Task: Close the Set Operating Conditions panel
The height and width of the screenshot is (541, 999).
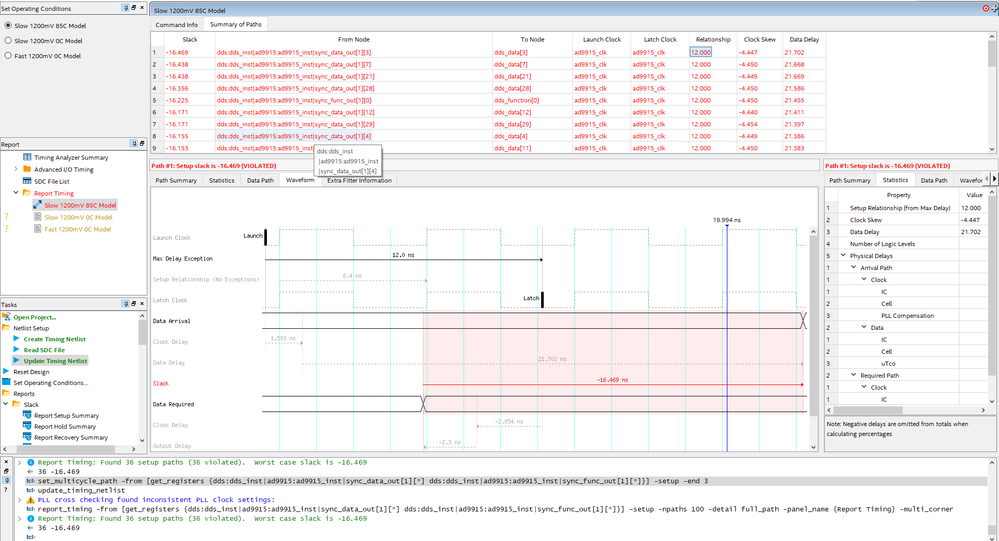Action: [x=141, y=7]
